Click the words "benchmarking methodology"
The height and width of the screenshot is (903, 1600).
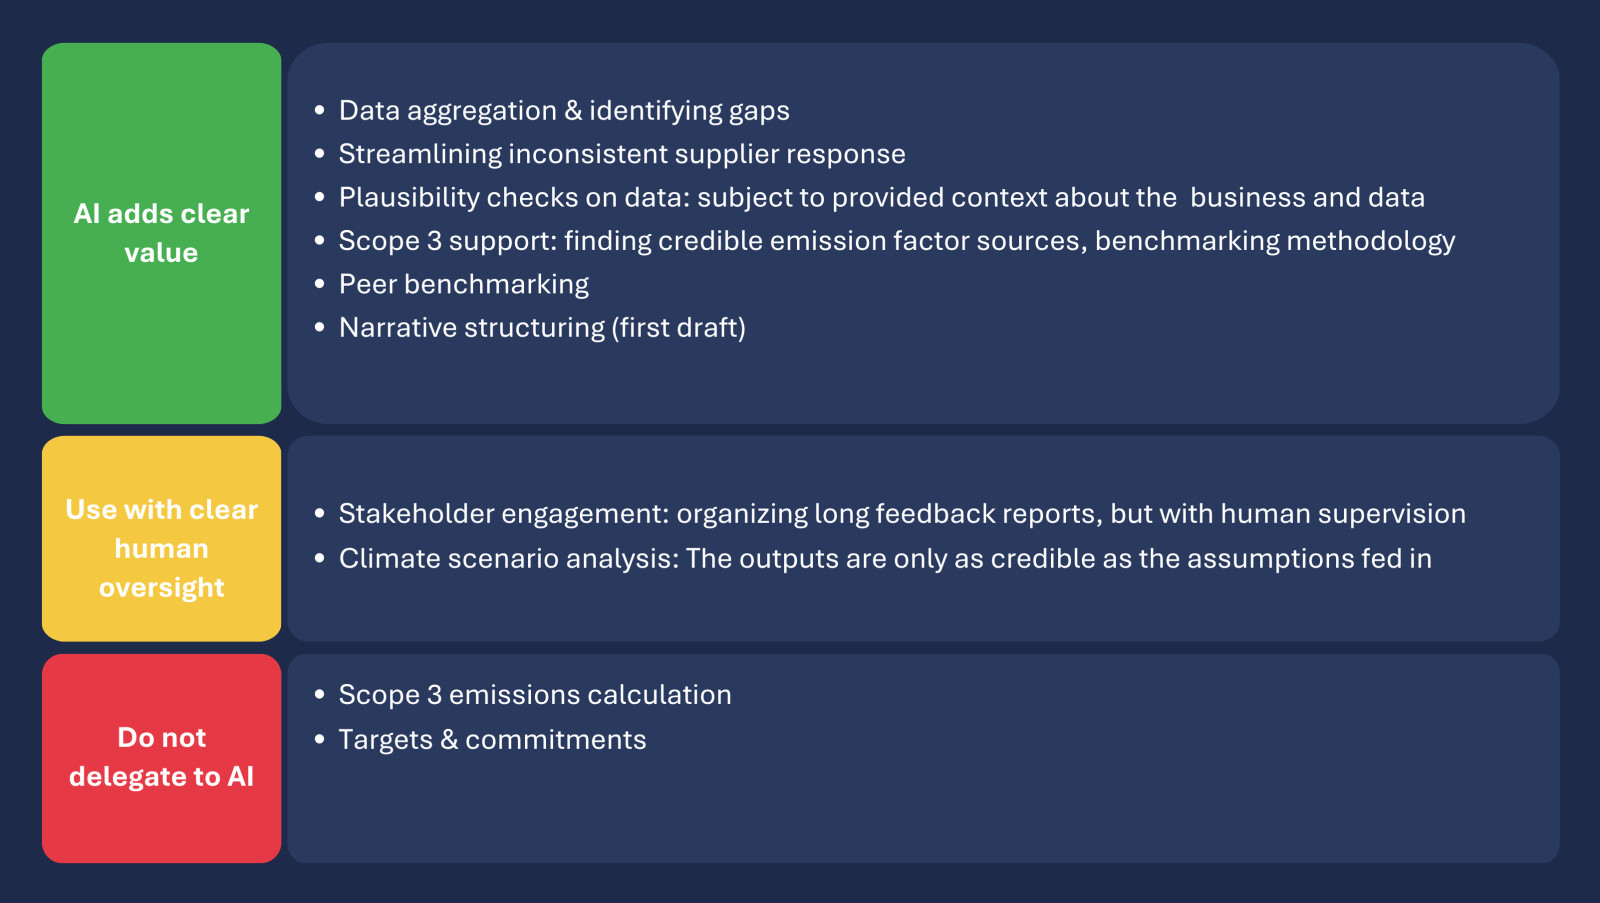point(1275,241)
